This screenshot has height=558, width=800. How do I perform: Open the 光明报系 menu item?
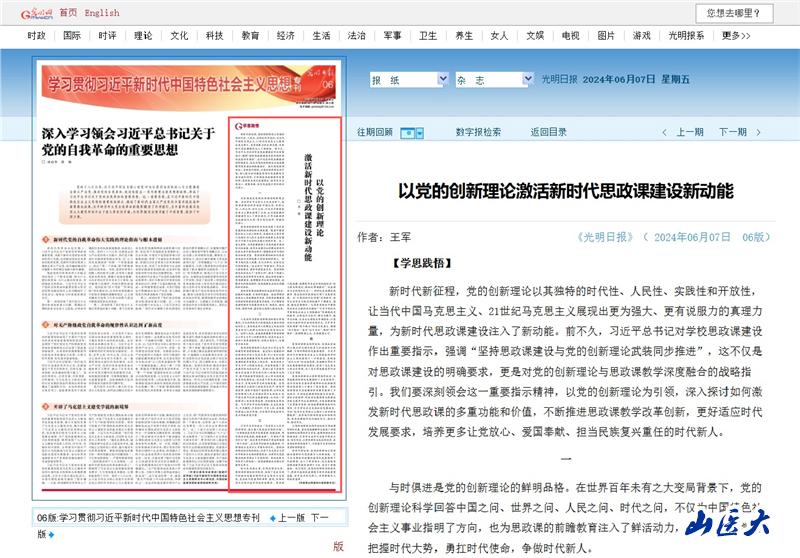[686, 35]
